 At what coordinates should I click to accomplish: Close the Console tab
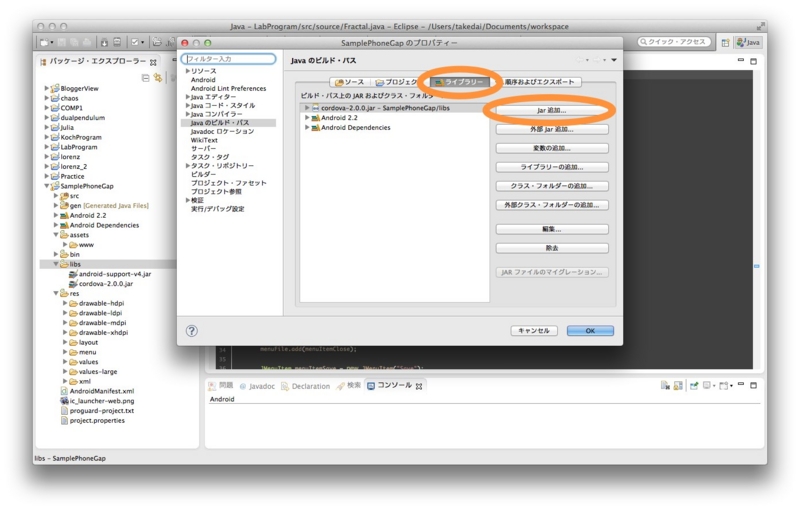pos(419,387)
